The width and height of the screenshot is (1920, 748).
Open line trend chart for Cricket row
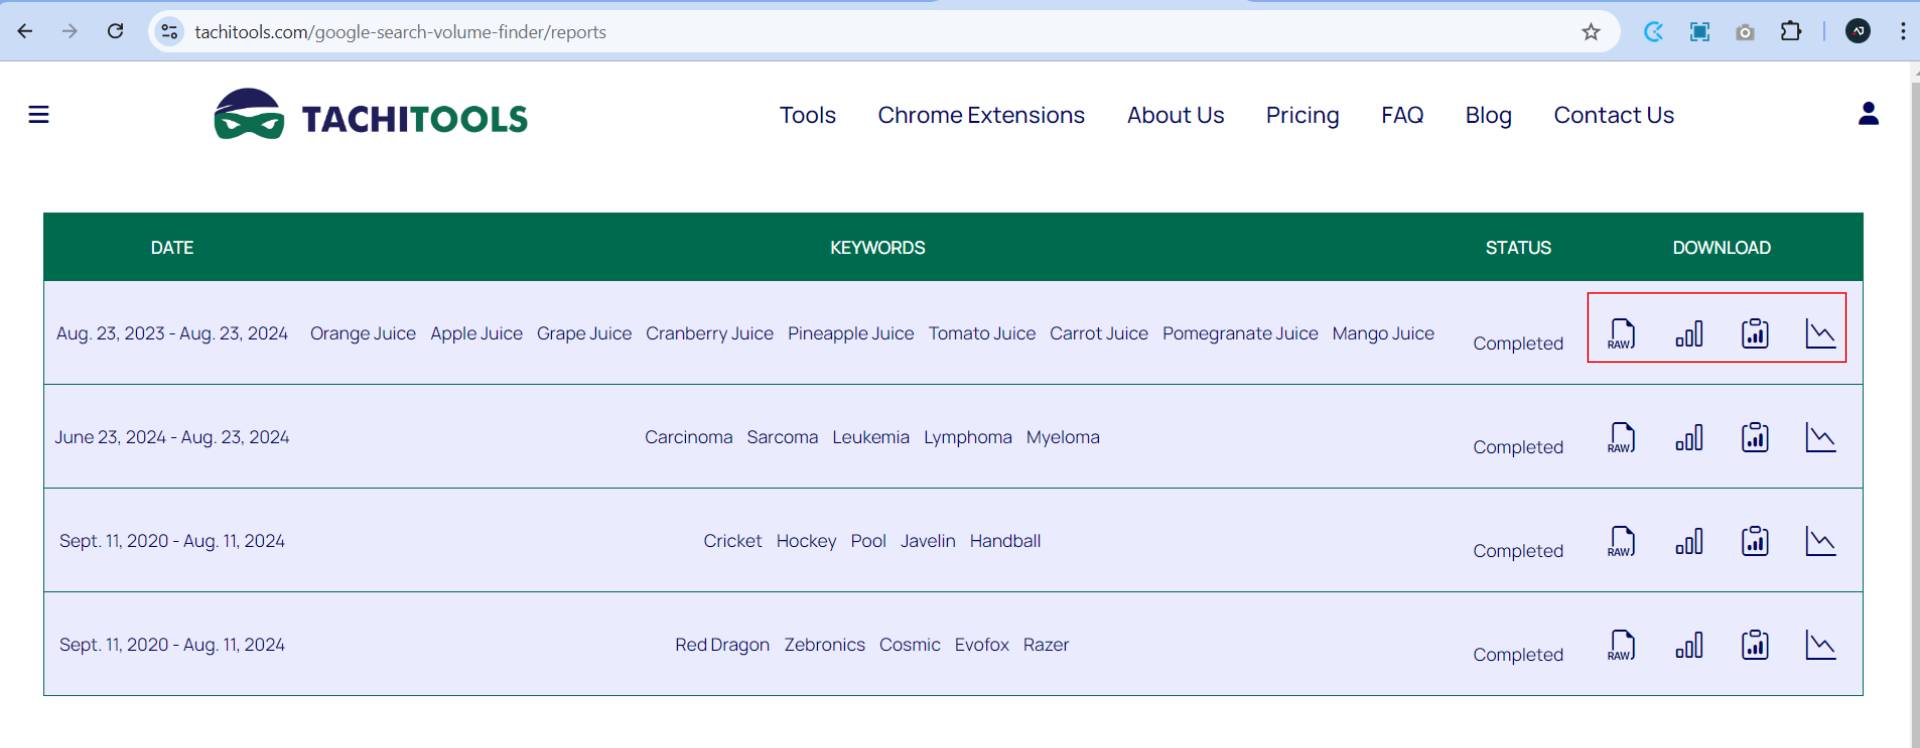pos(1820,541)
